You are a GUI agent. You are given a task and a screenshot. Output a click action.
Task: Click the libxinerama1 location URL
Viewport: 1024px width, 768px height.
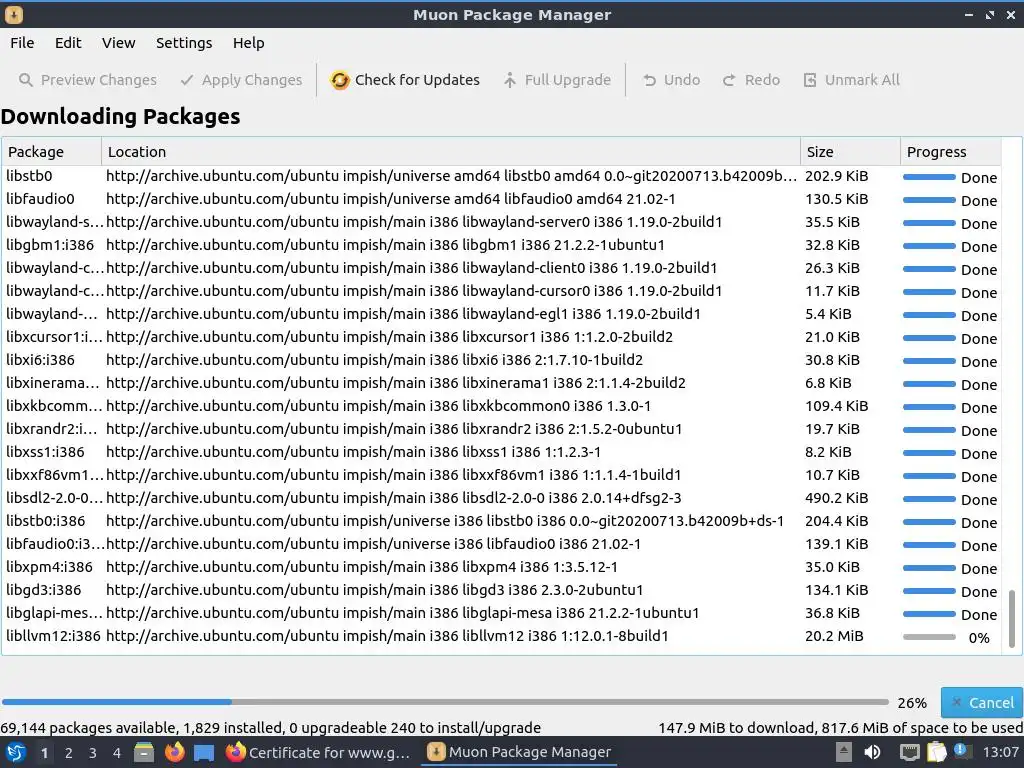click(x=396, y=383)
